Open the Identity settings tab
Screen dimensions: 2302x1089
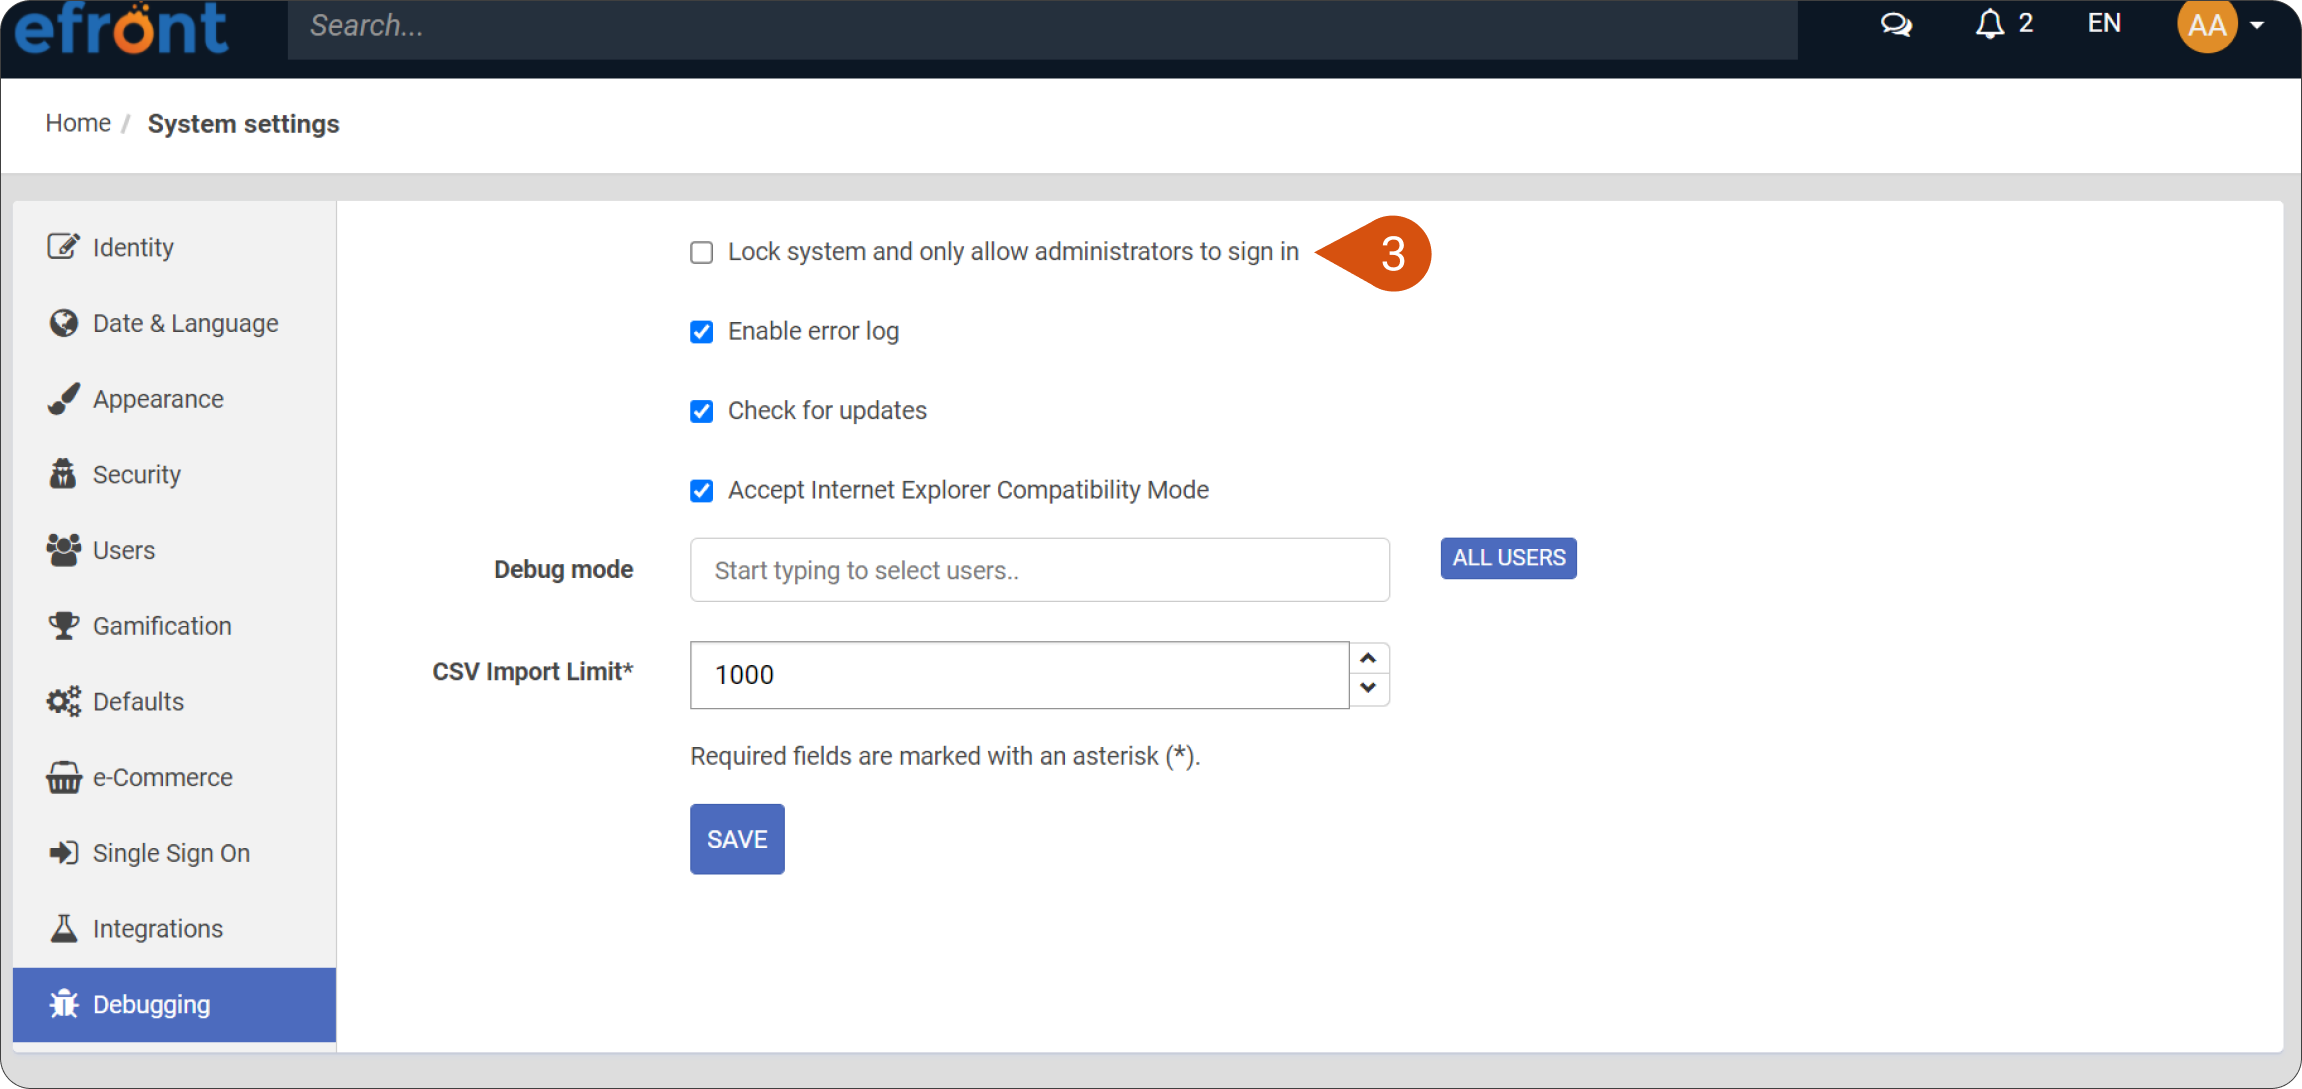(x=175, y=247)
